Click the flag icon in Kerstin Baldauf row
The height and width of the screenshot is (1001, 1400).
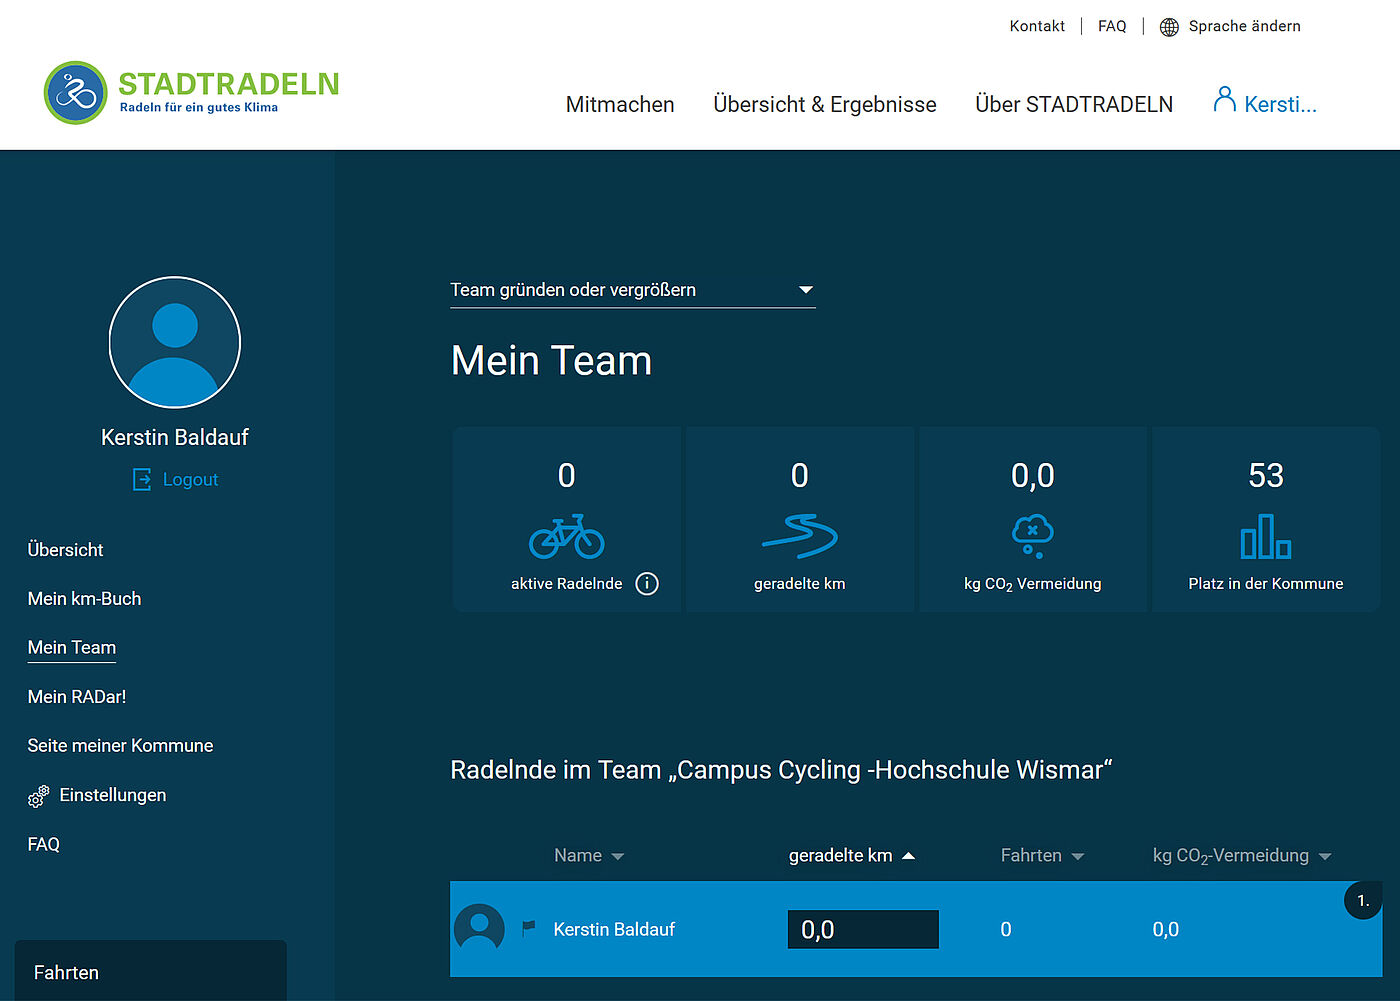pyautogui.click(x=529, y=928)
